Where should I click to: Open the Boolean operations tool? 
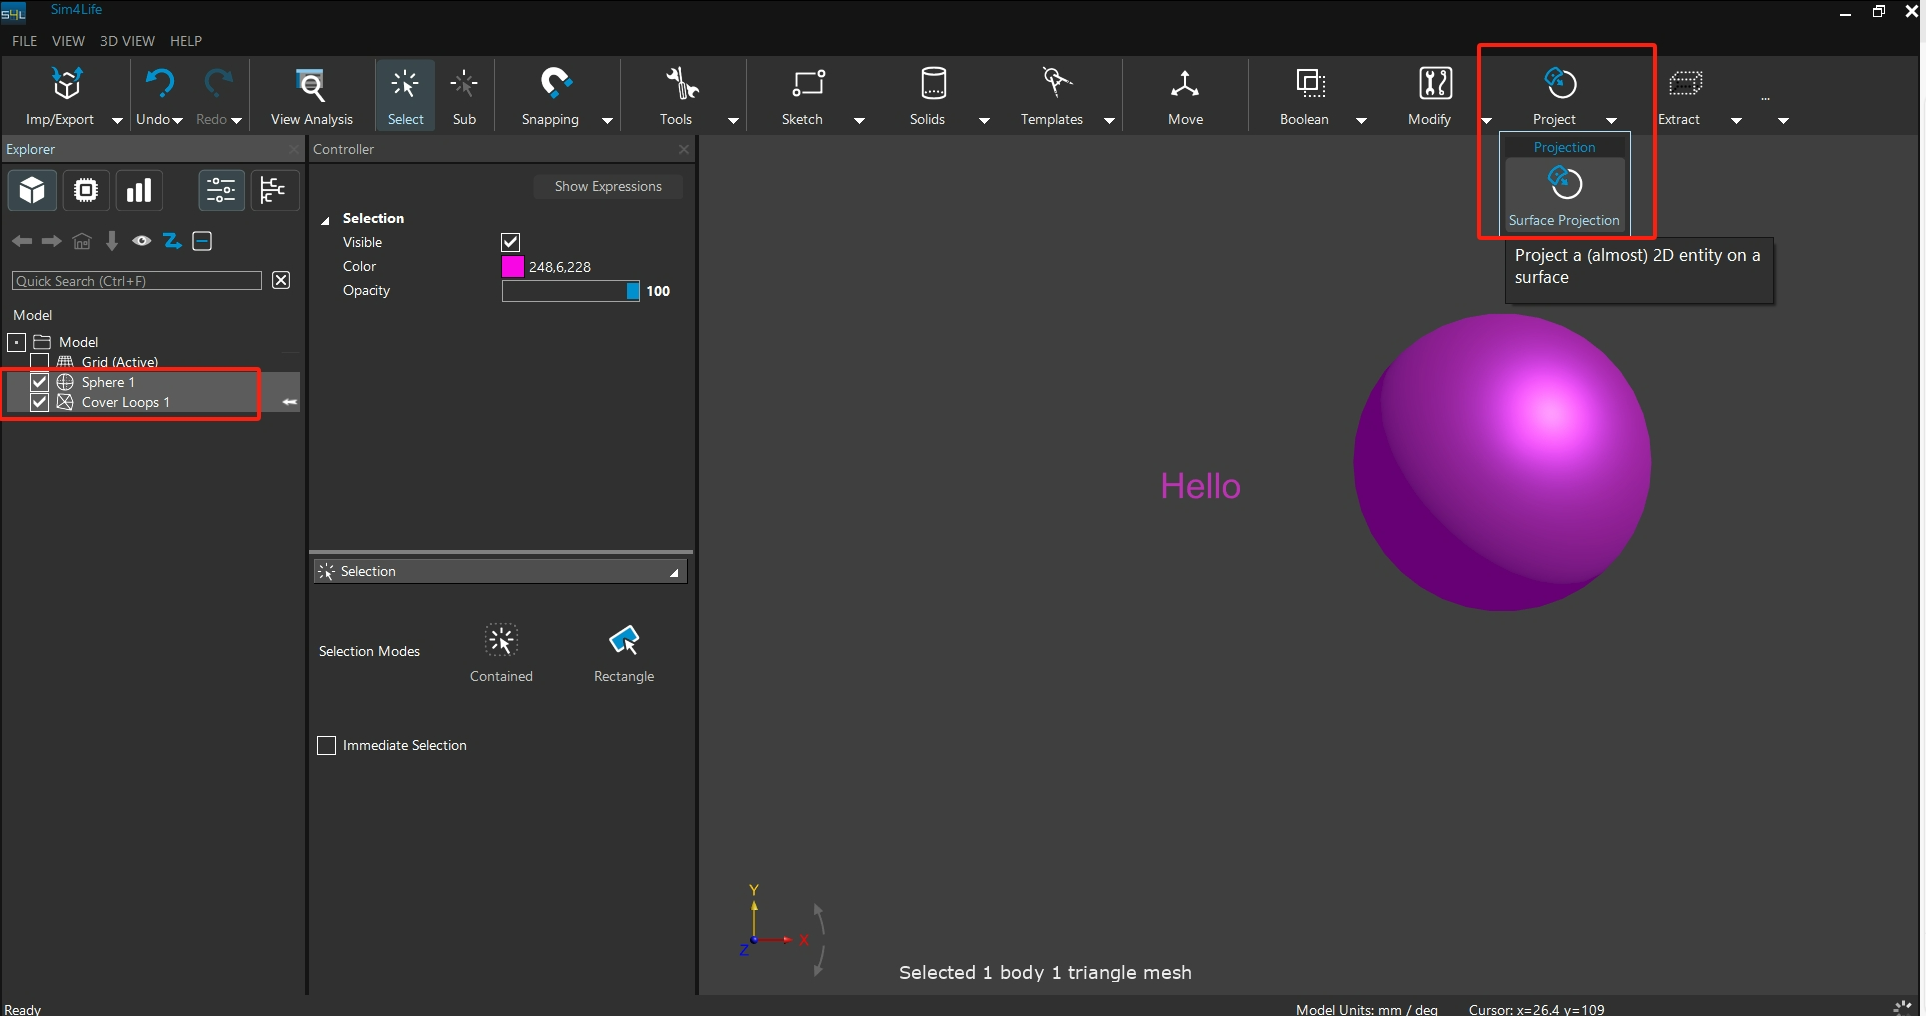pos(1309,96)
